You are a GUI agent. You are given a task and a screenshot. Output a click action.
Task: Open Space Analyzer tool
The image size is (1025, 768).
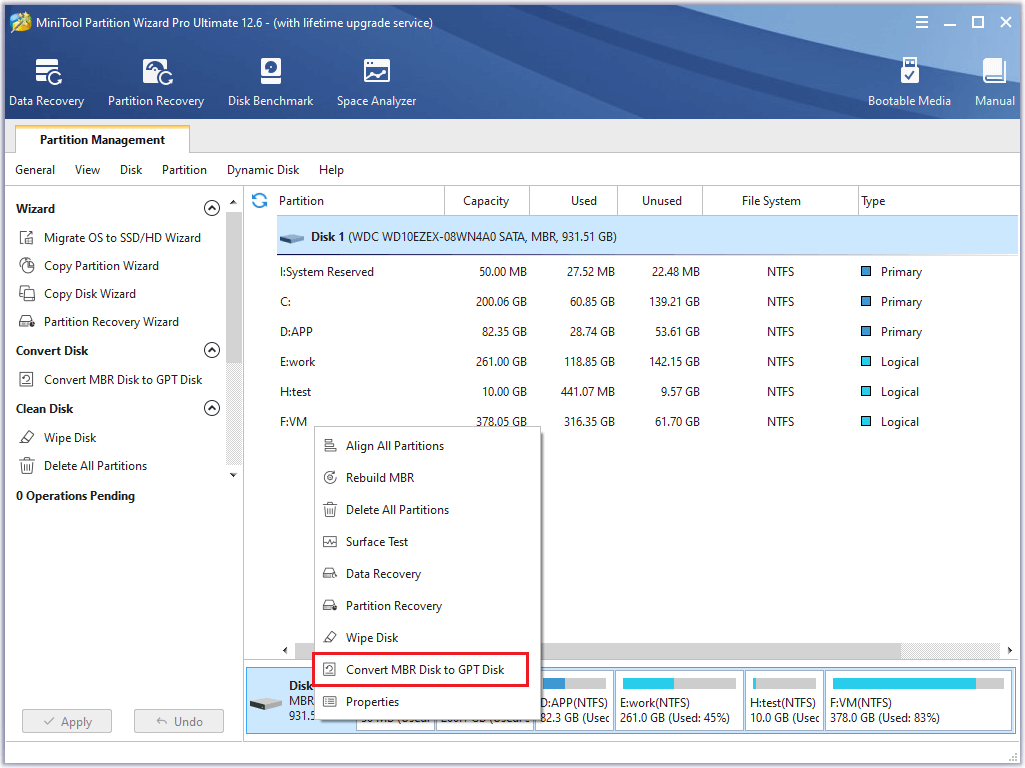pos(377,82)
